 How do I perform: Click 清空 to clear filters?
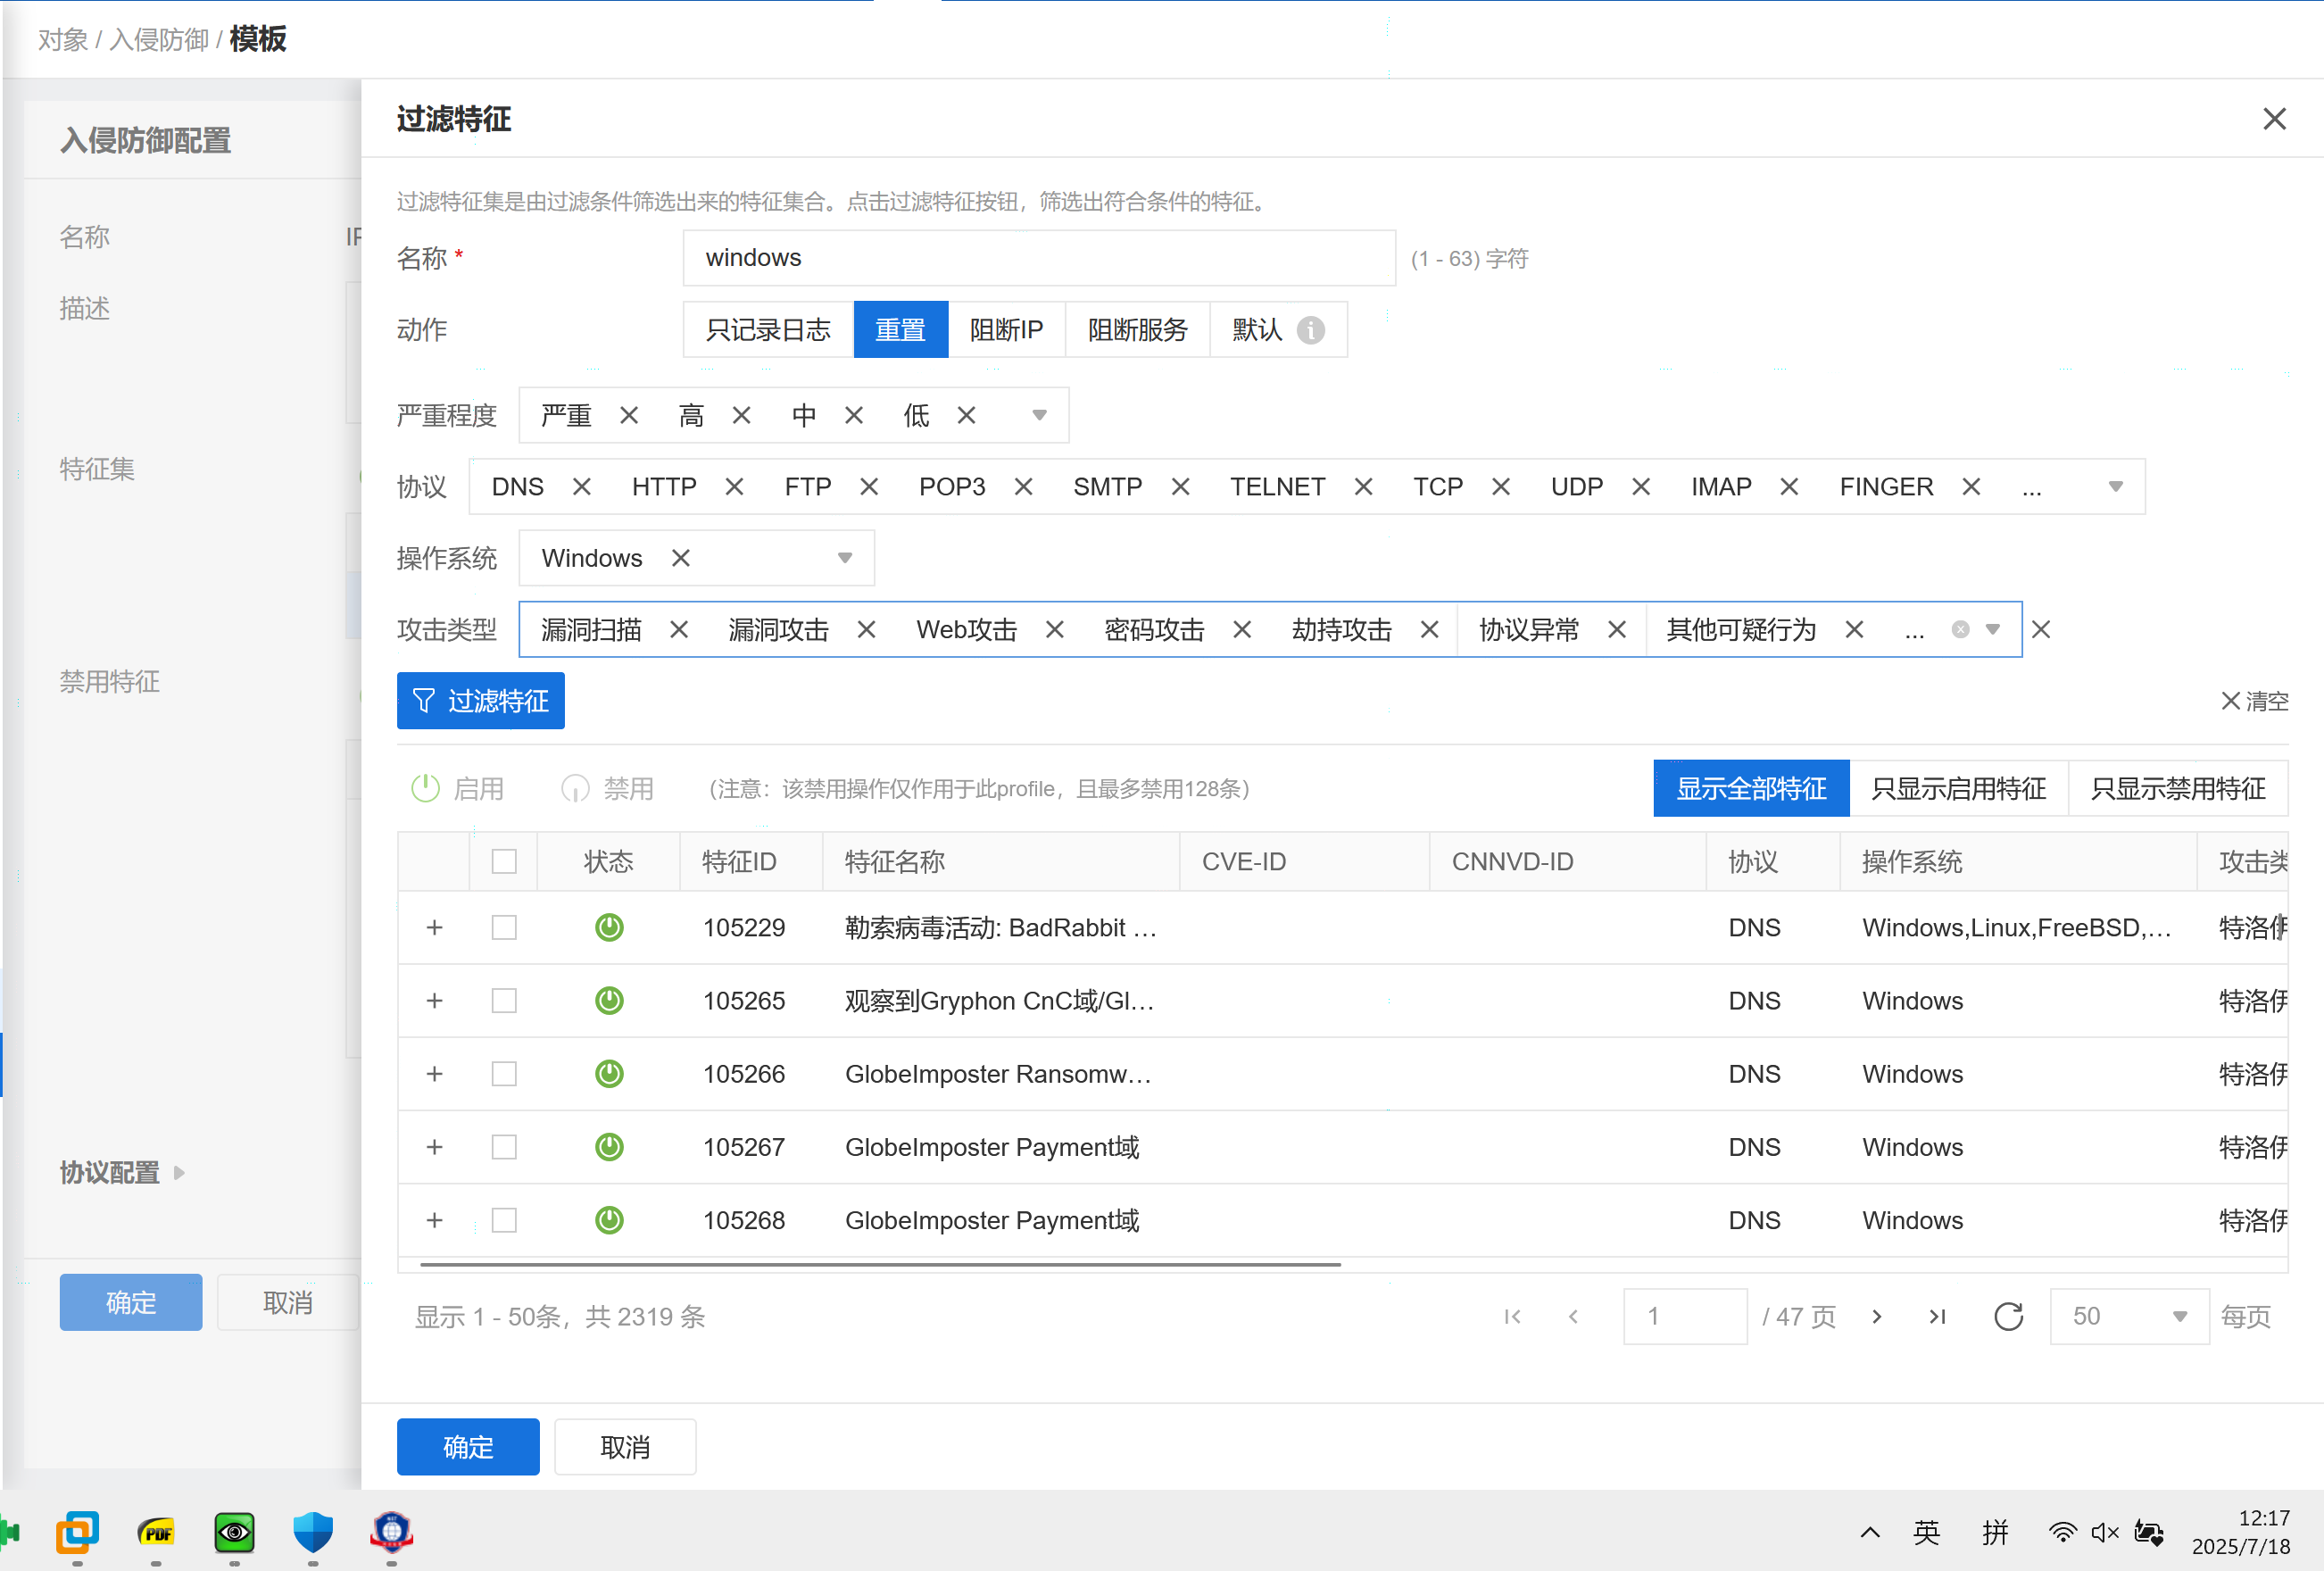click(2254, 701)
